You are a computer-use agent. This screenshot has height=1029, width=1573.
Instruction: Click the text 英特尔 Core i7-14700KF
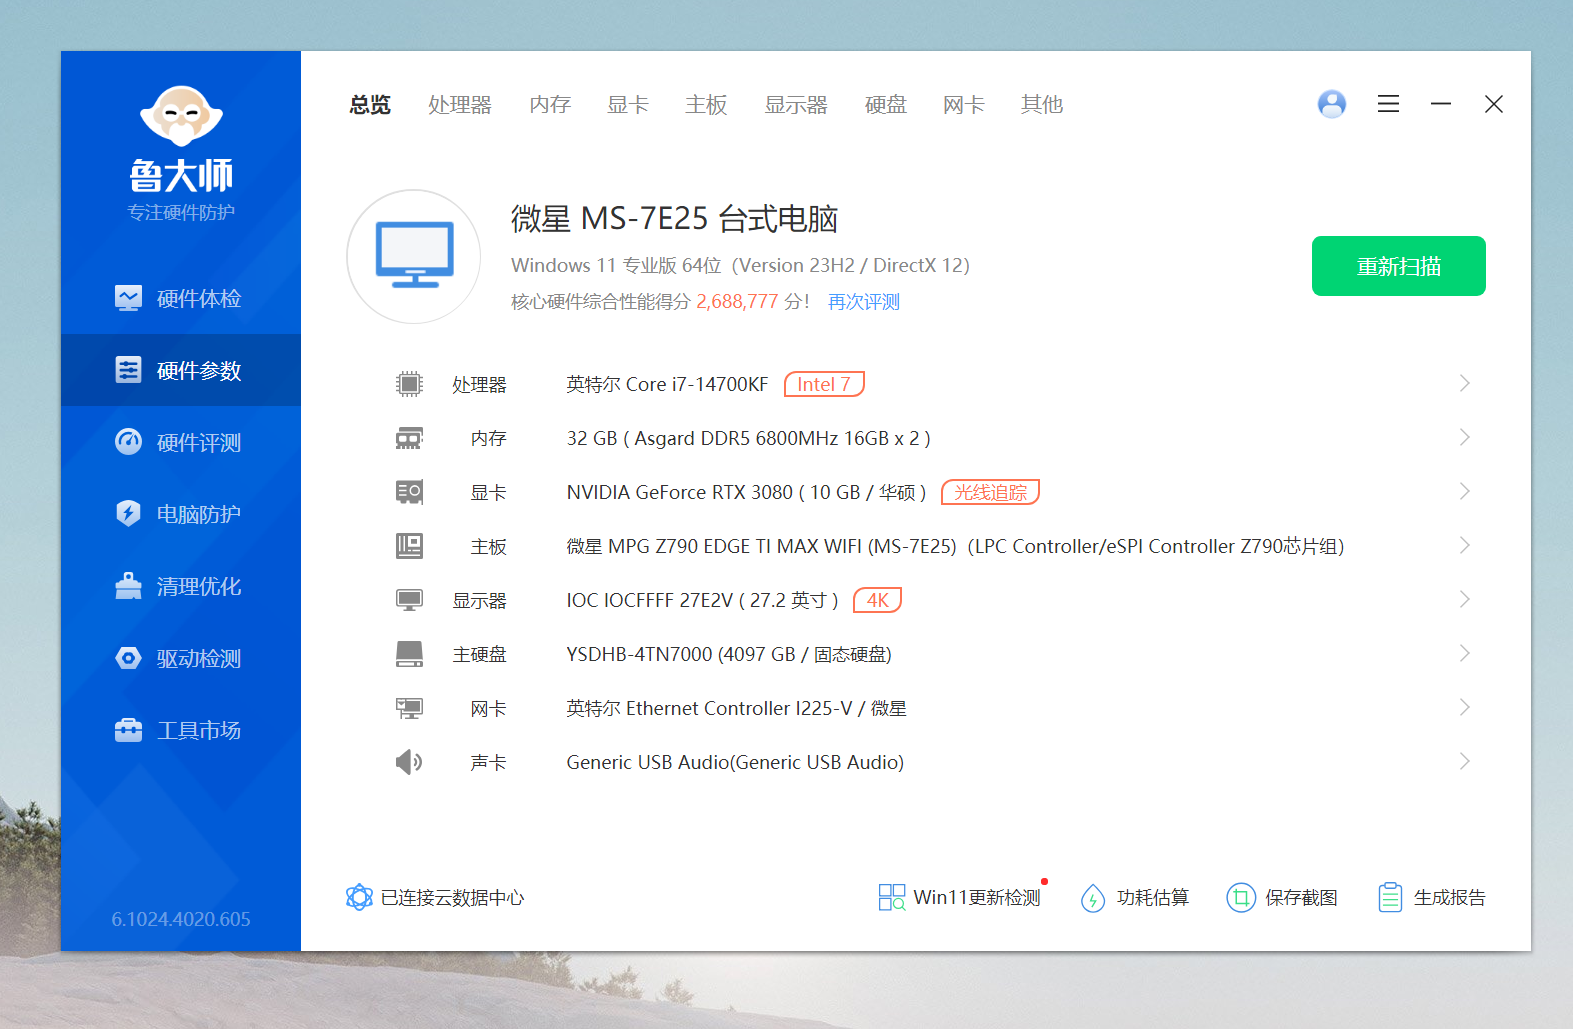(667, 384)
